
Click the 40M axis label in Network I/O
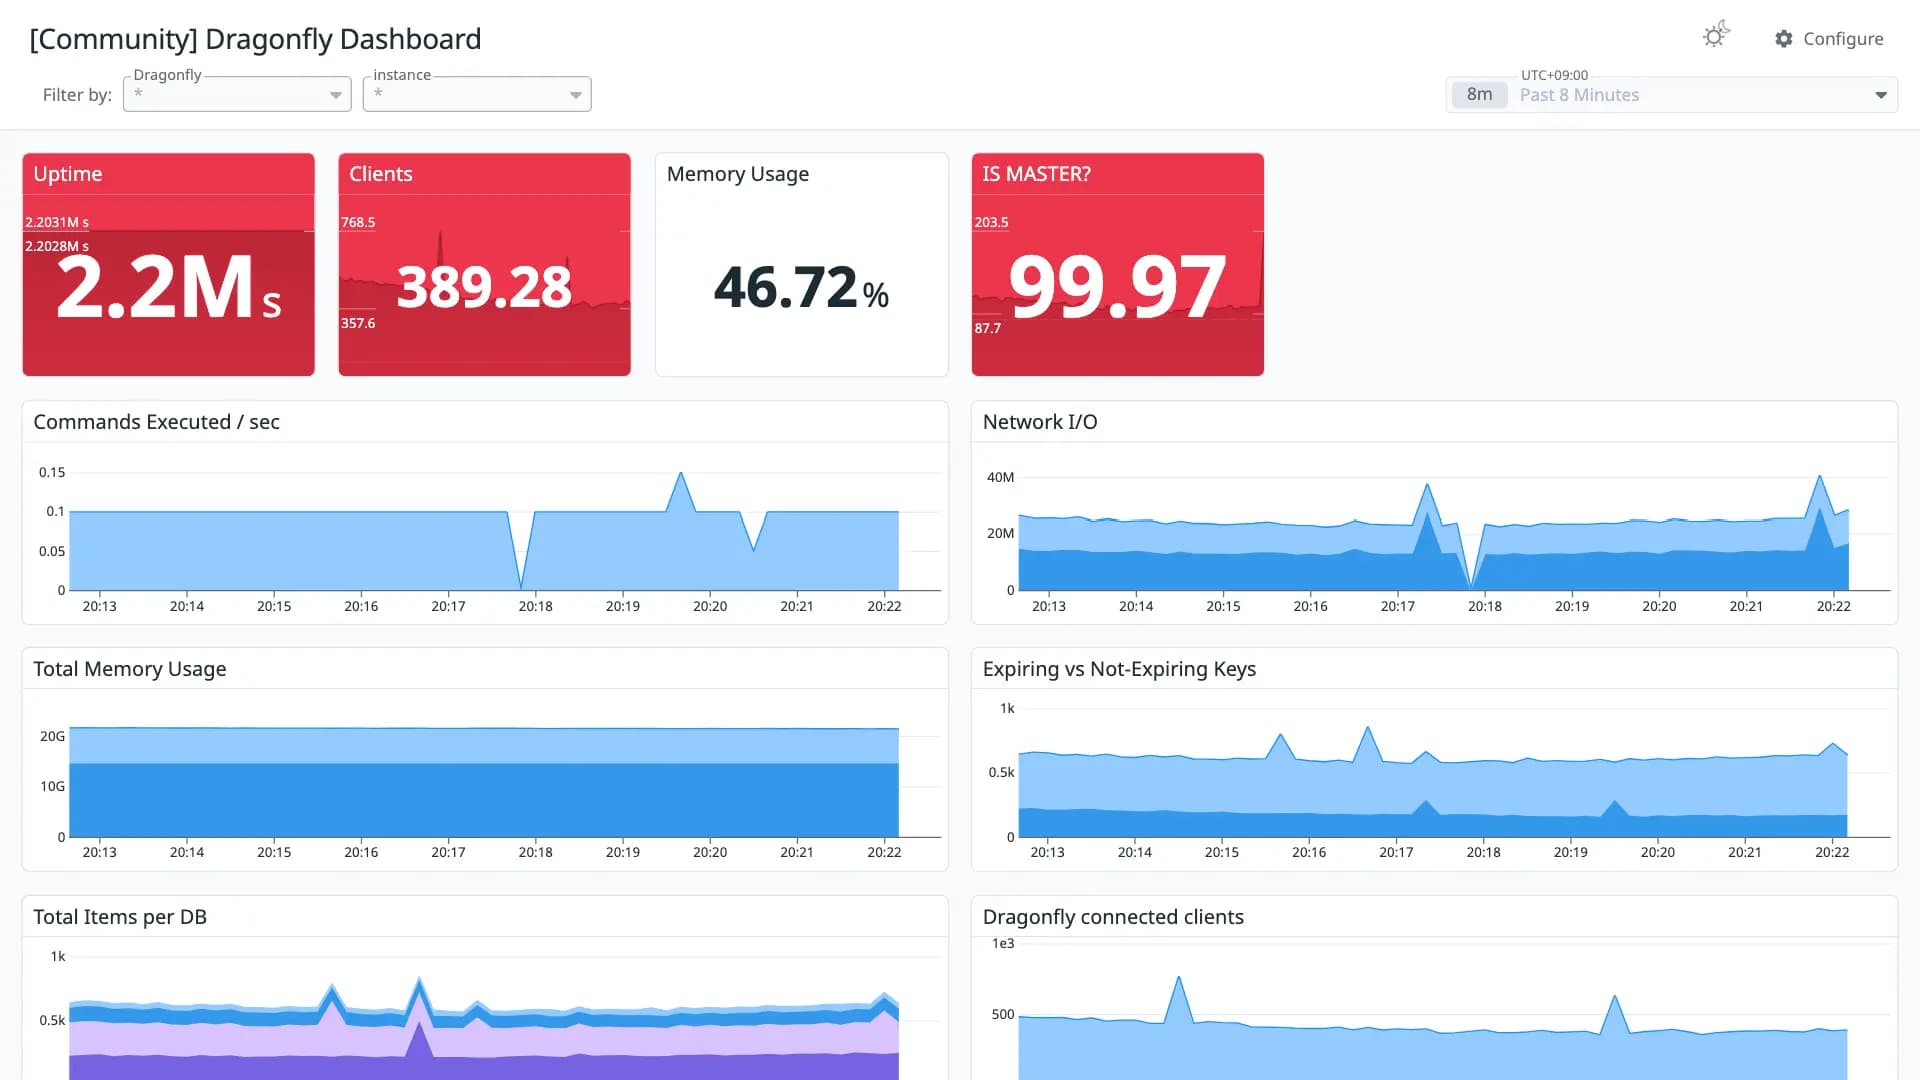[1000, 477]
